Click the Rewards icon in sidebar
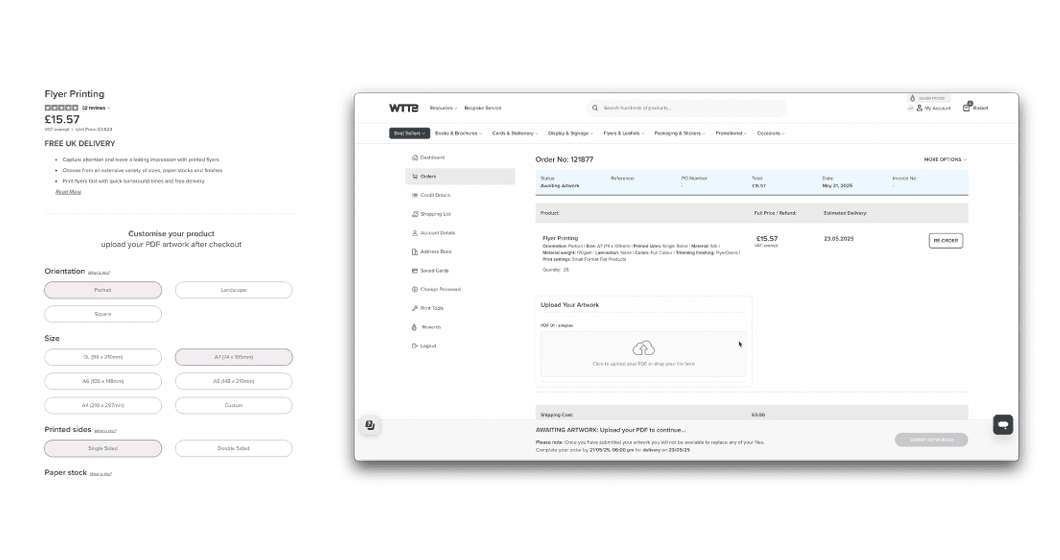This screenshot has height=560, width=1060. point(414,327)
